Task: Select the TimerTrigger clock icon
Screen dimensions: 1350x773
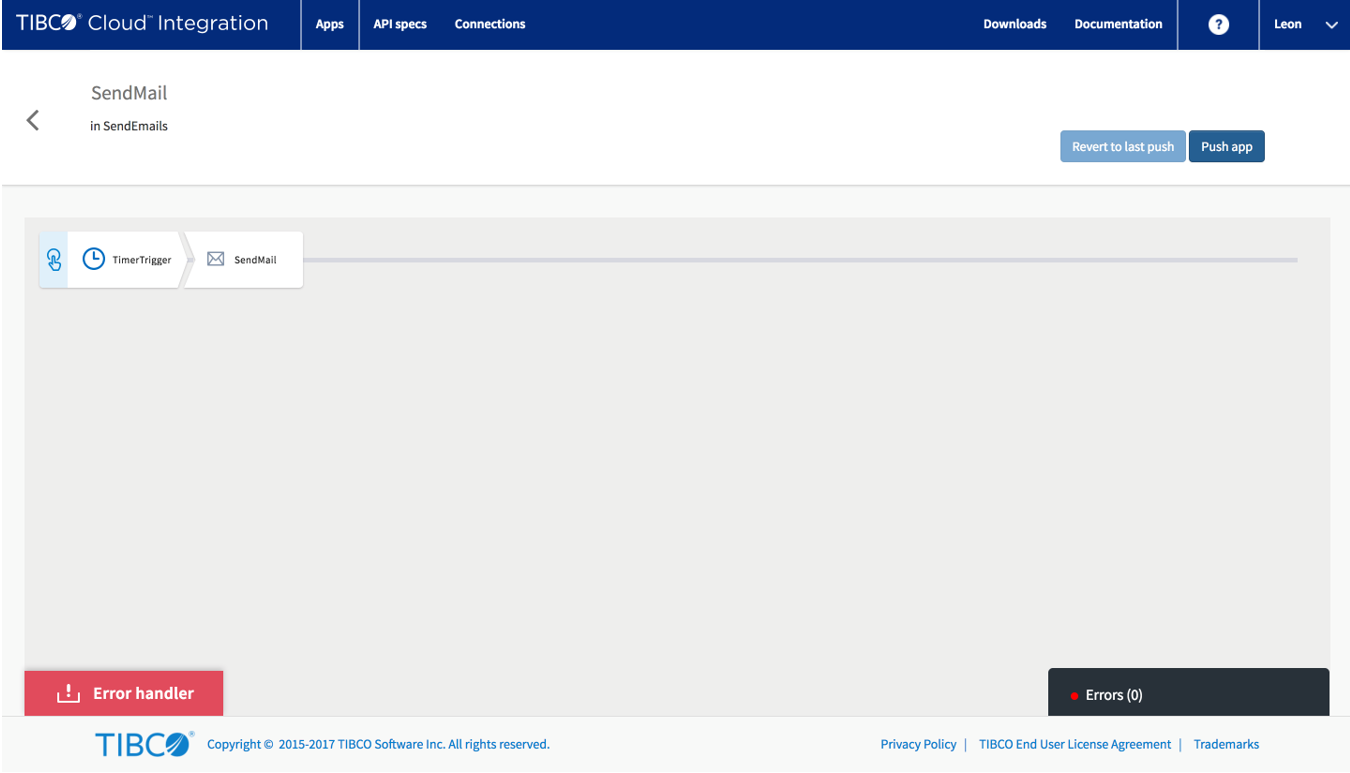Action: pos(93,259)
